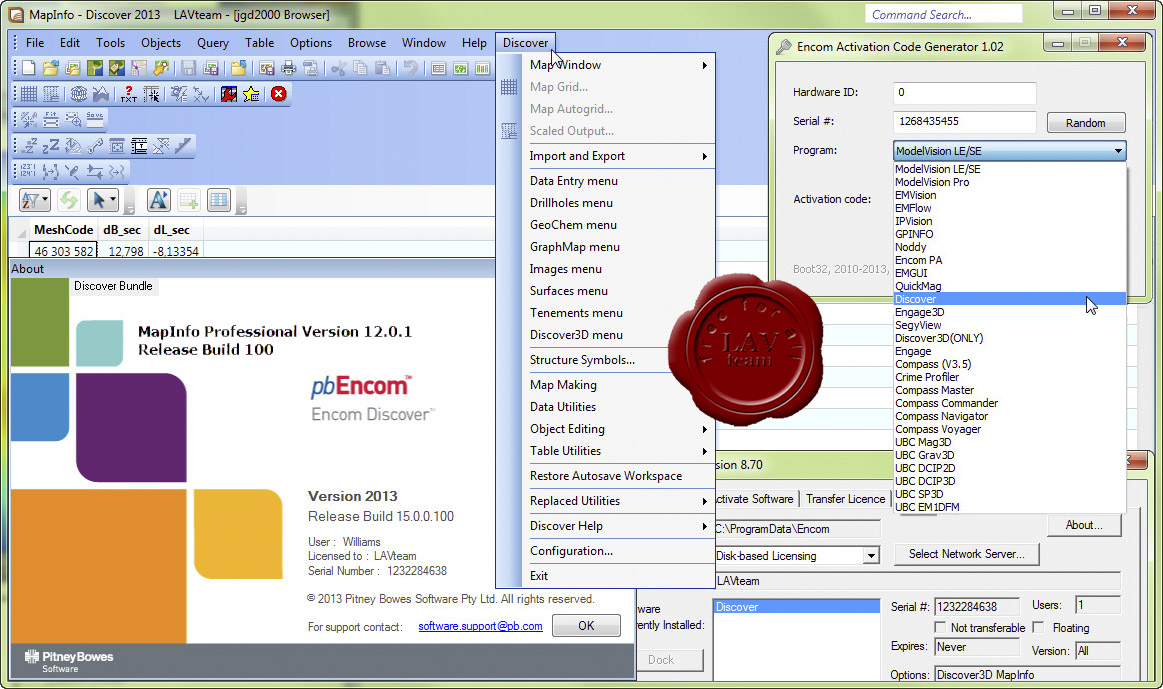Click the MeshCode column header
This screenshot has width=1163, height=689.
(x=63, y=230)
